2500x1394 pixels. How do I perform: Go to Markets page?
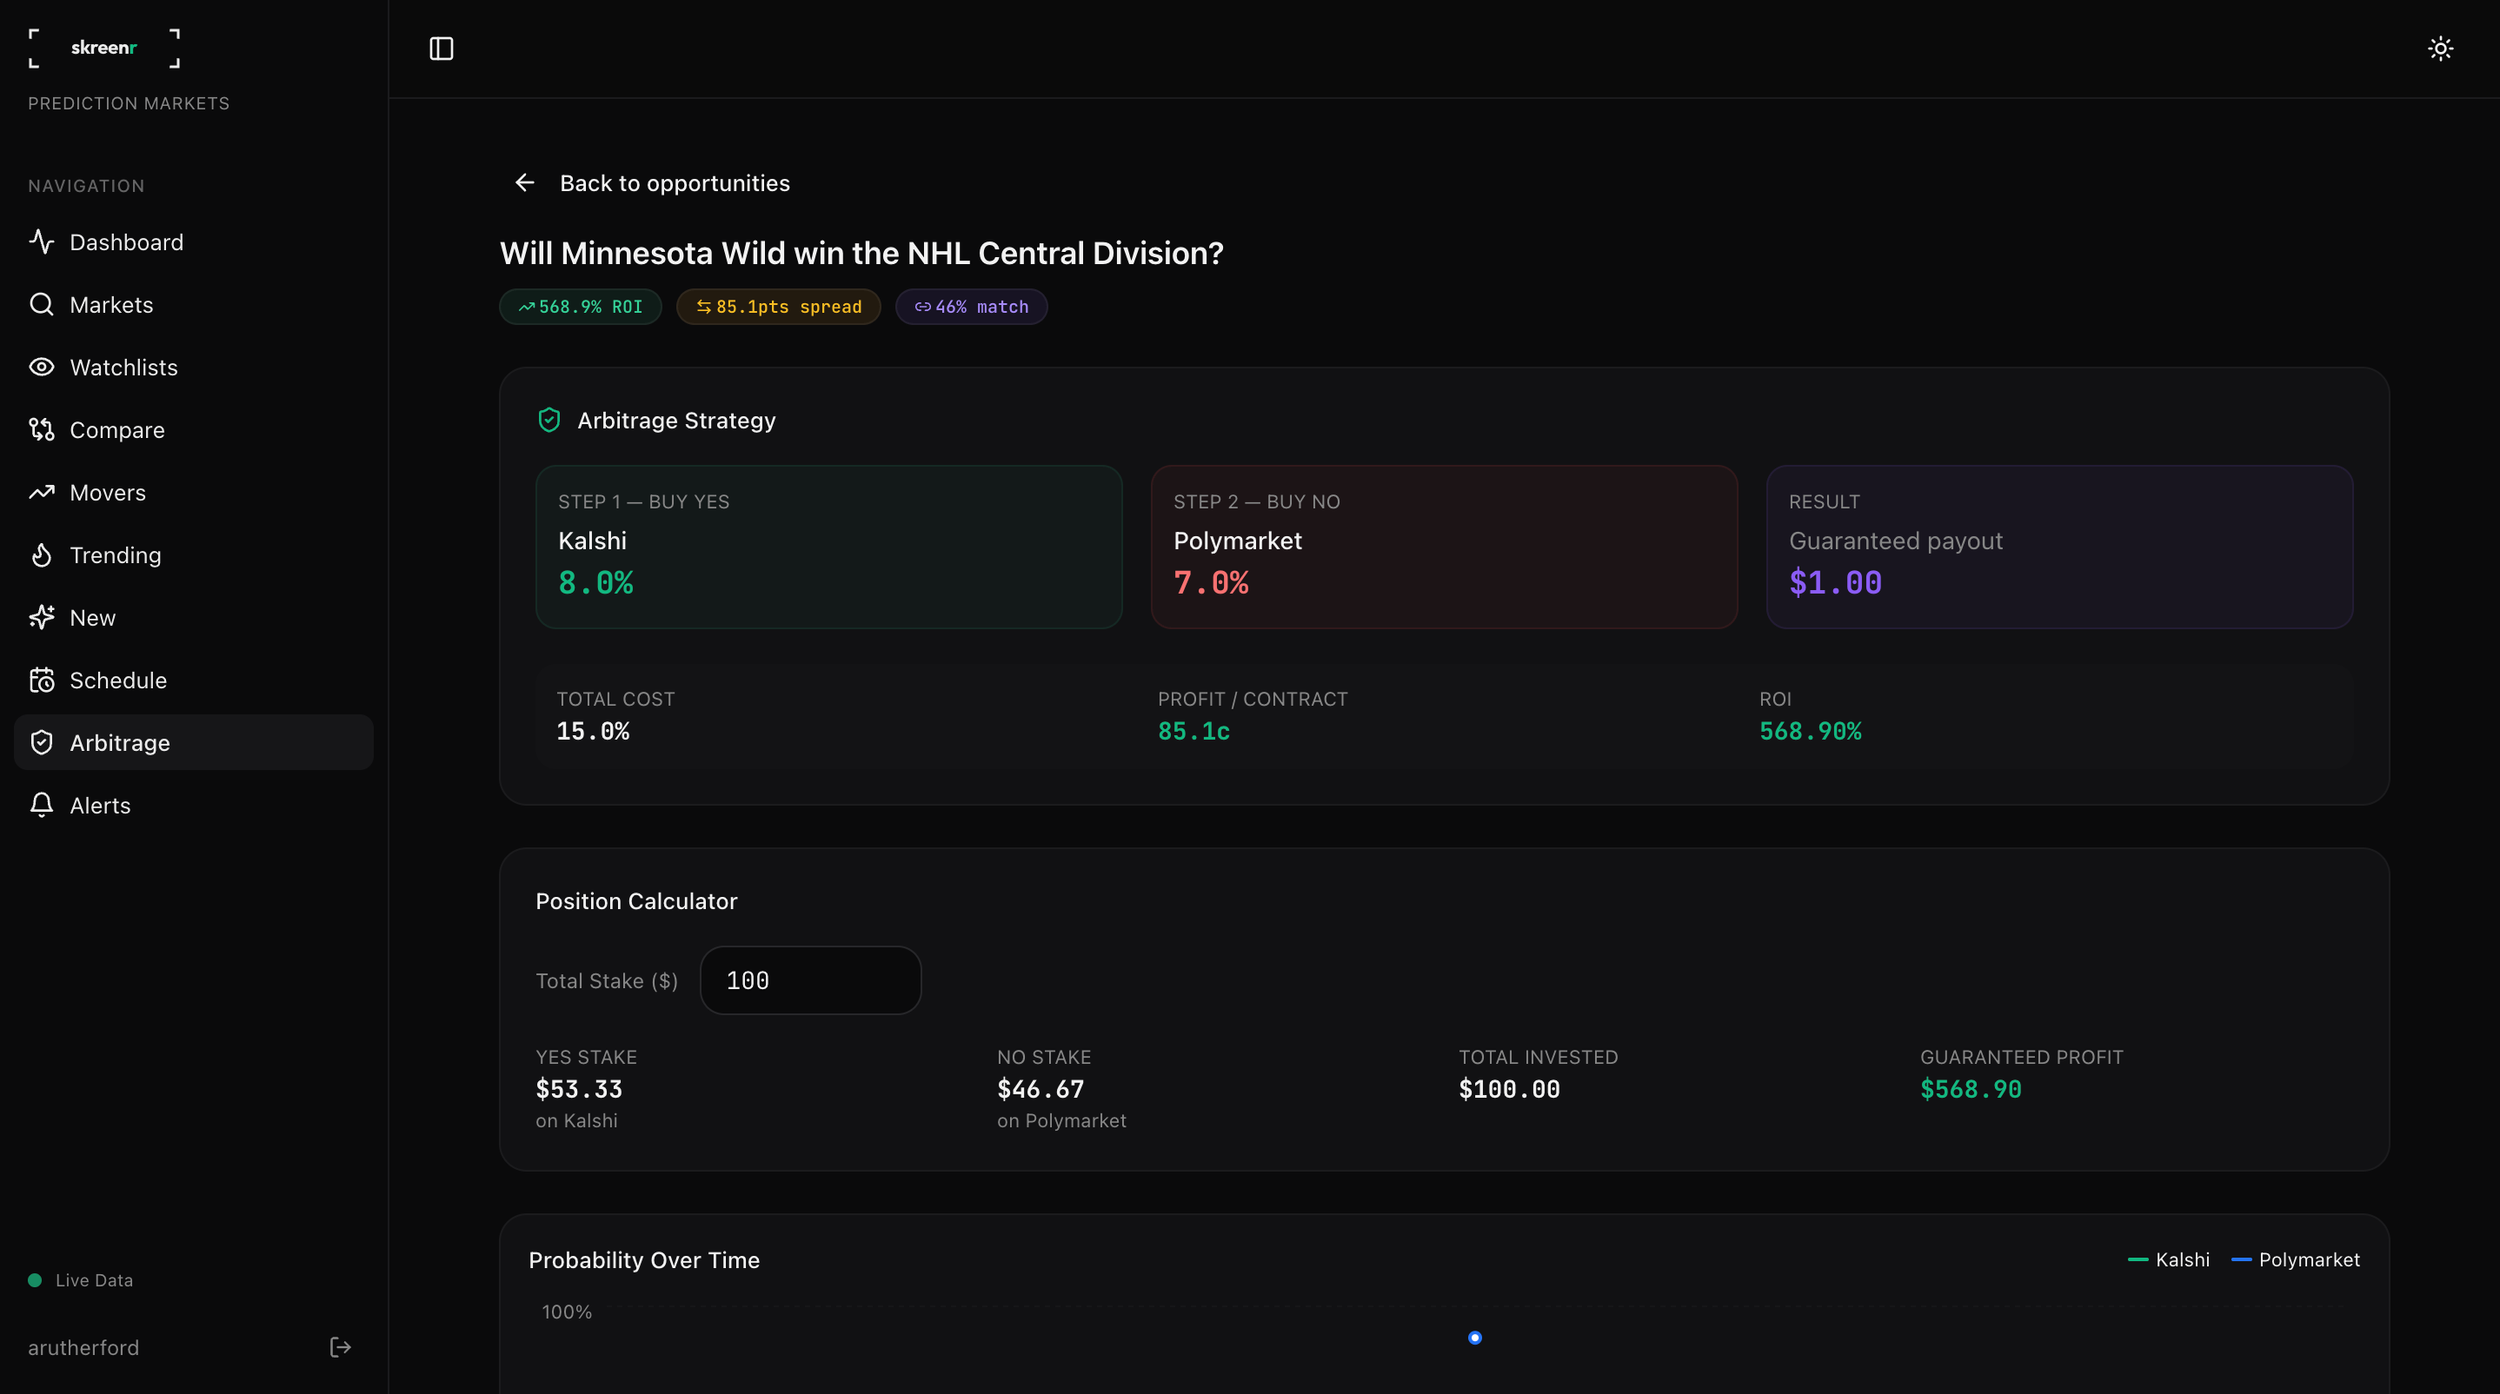194,304
